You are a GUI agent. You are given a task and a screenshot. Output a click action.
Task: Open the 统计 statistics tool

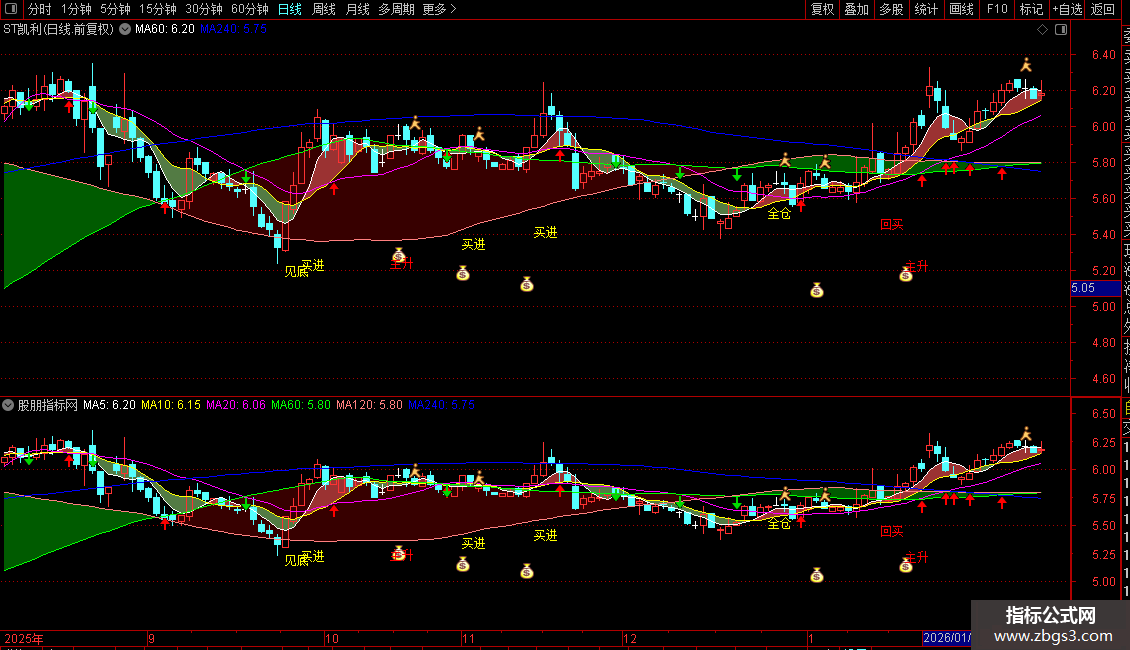coord(925,9)
